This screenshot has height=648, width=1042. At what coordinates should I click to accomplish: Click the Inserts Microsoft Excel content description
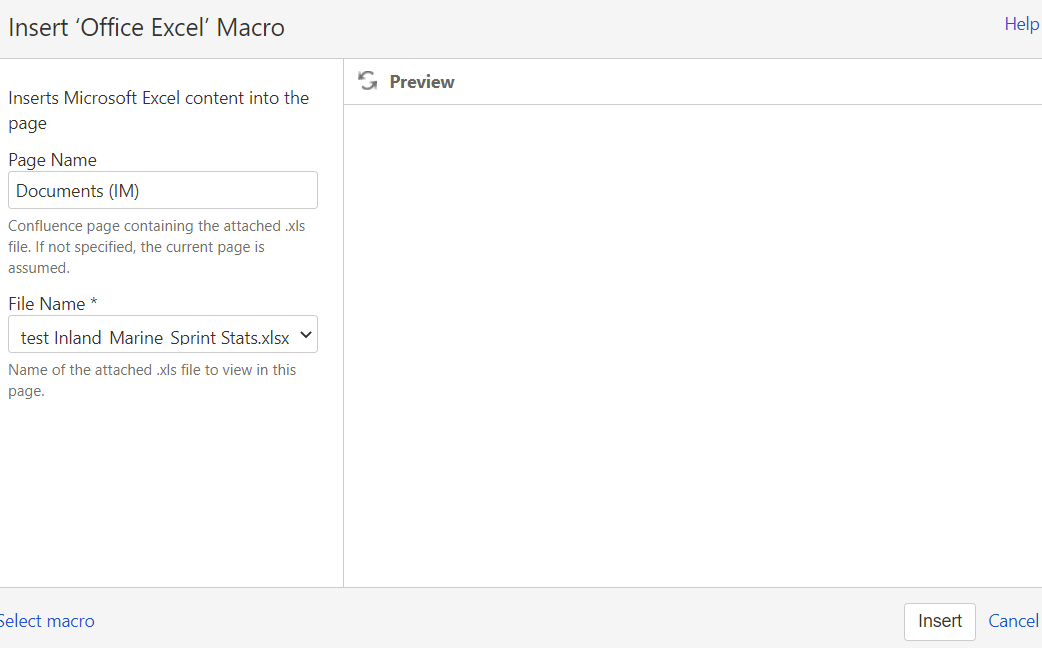tap(158, 110)
